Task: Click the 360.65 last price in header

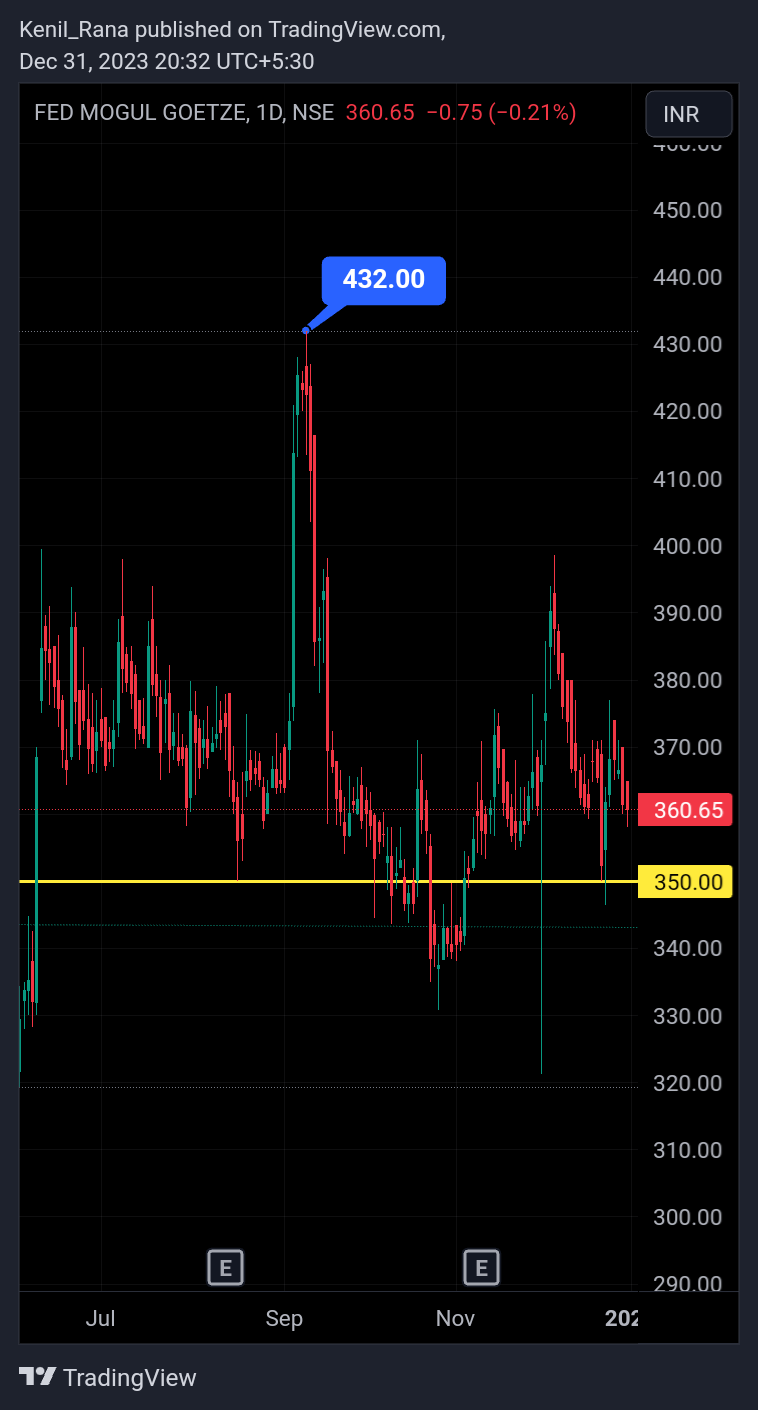Action: pyautogui.click(x=380, y=113)
